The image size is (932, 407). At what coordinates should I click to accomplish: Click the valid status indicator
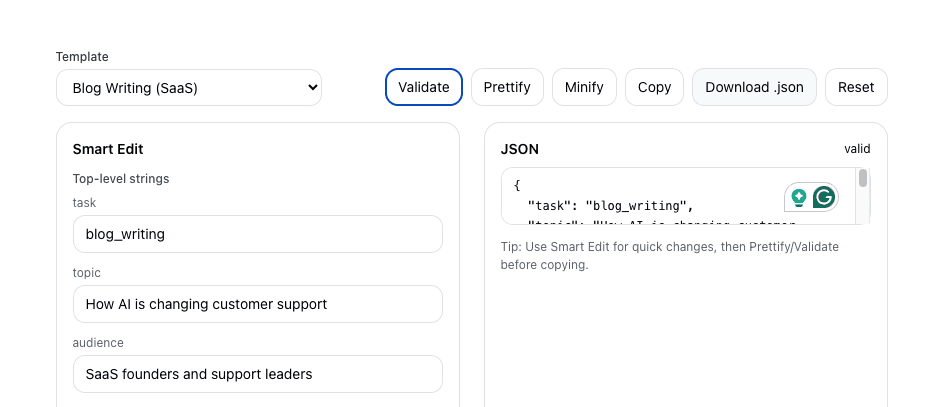(857, 149)
